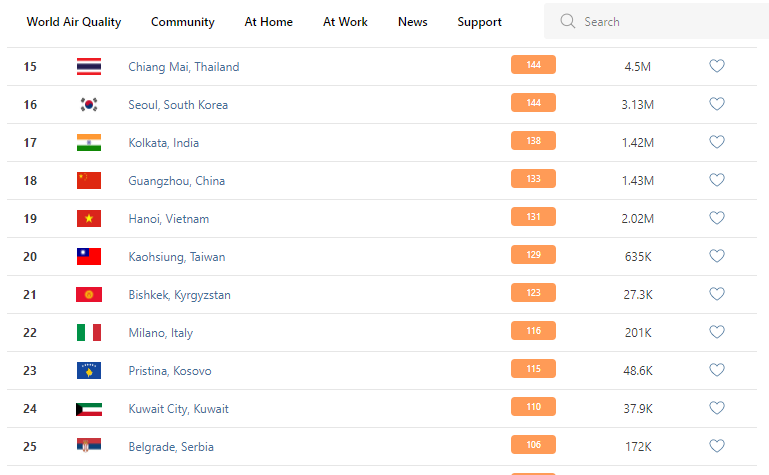Screen dimensions: 769x475
Task: Click the Taiwan flag icon
Action: pos(89,257)
